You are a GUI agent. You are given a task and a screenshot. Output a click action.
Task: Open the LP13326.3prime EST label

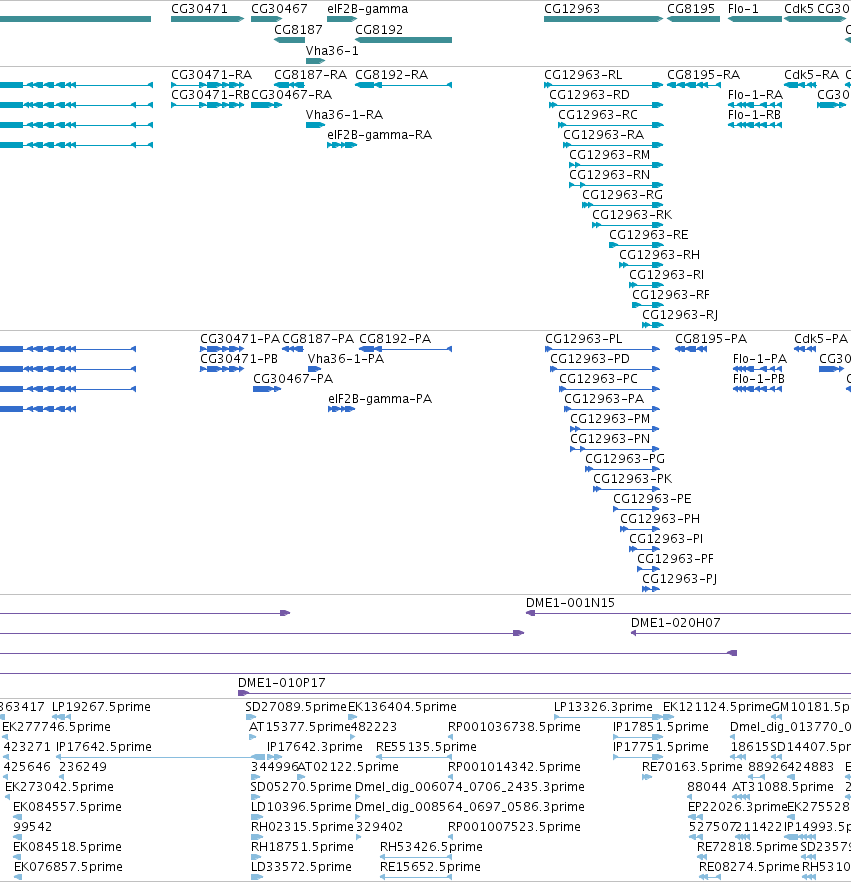pos(603,707)
